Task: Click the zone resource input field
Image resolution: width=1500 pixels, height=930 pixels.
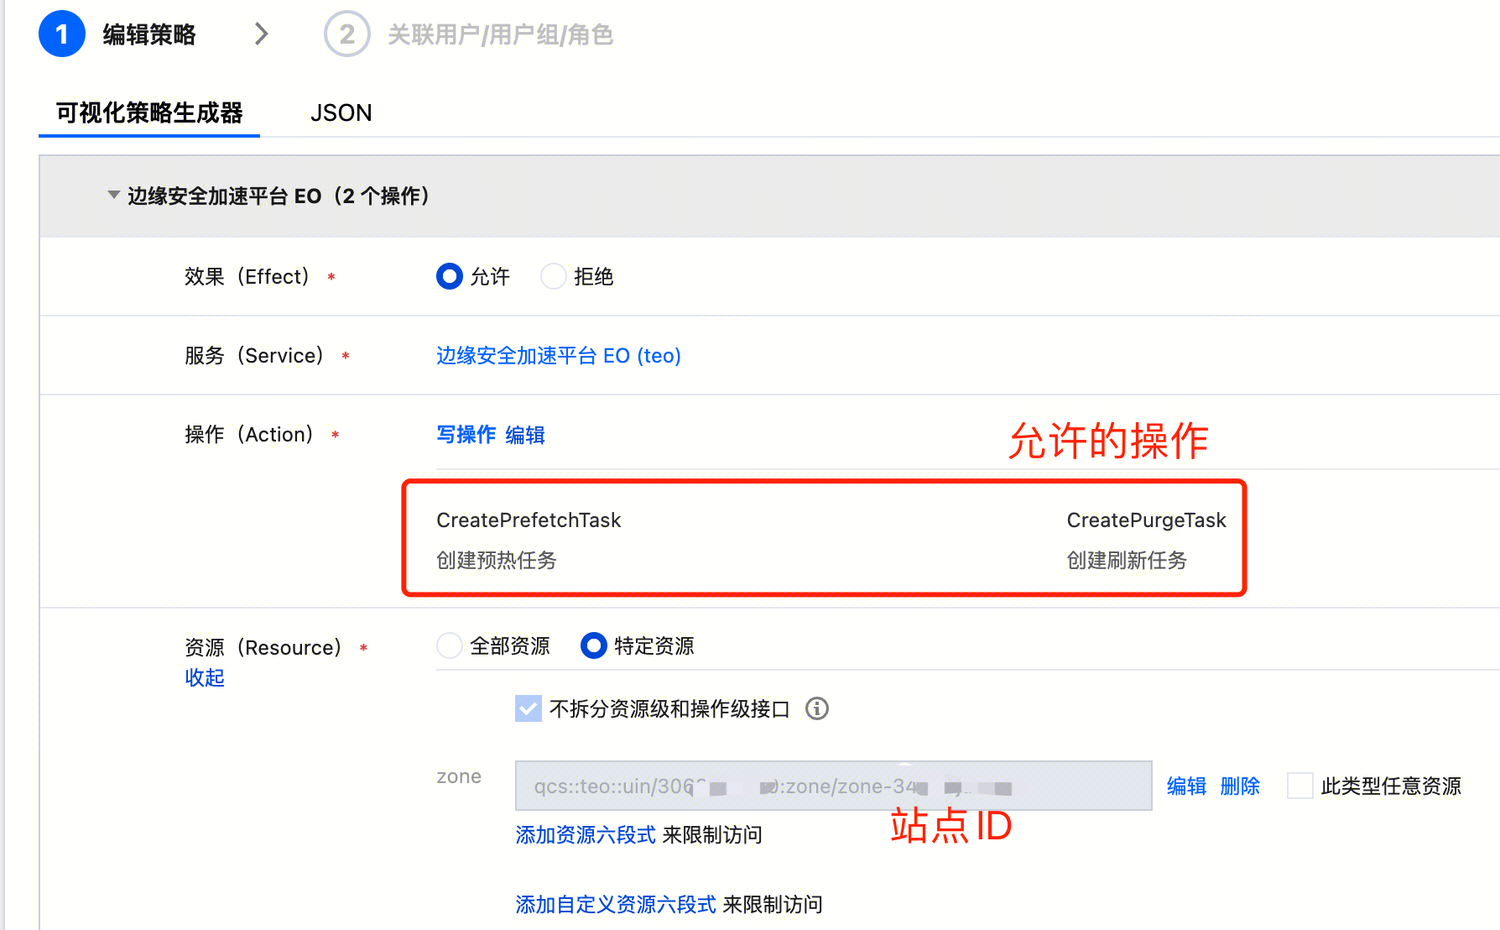Action: 833,786
